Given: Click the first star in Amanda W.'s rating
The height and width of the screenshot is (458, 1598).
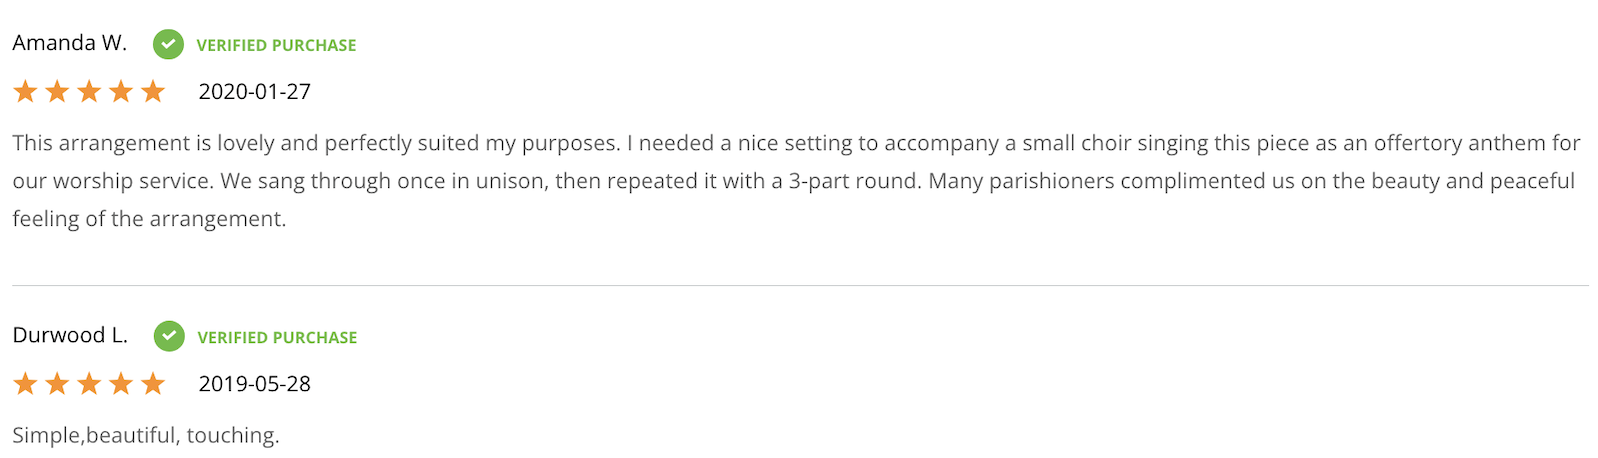Looking at the screenshot, I should click(x=25, y=92).
